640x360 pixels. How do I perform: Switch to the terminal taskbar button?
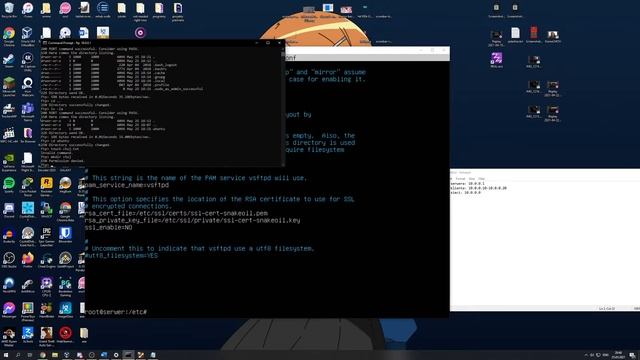pyautogui.click(x=128, y=355)
